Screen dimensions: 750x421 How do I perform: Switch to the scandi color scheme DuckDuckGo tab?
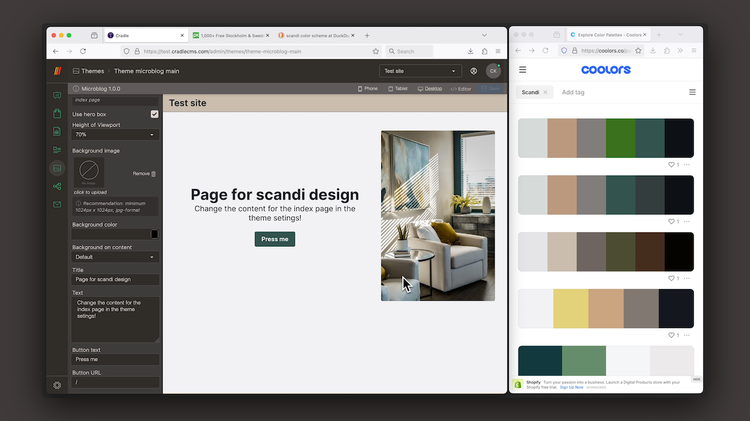click(x=314, y=35)
